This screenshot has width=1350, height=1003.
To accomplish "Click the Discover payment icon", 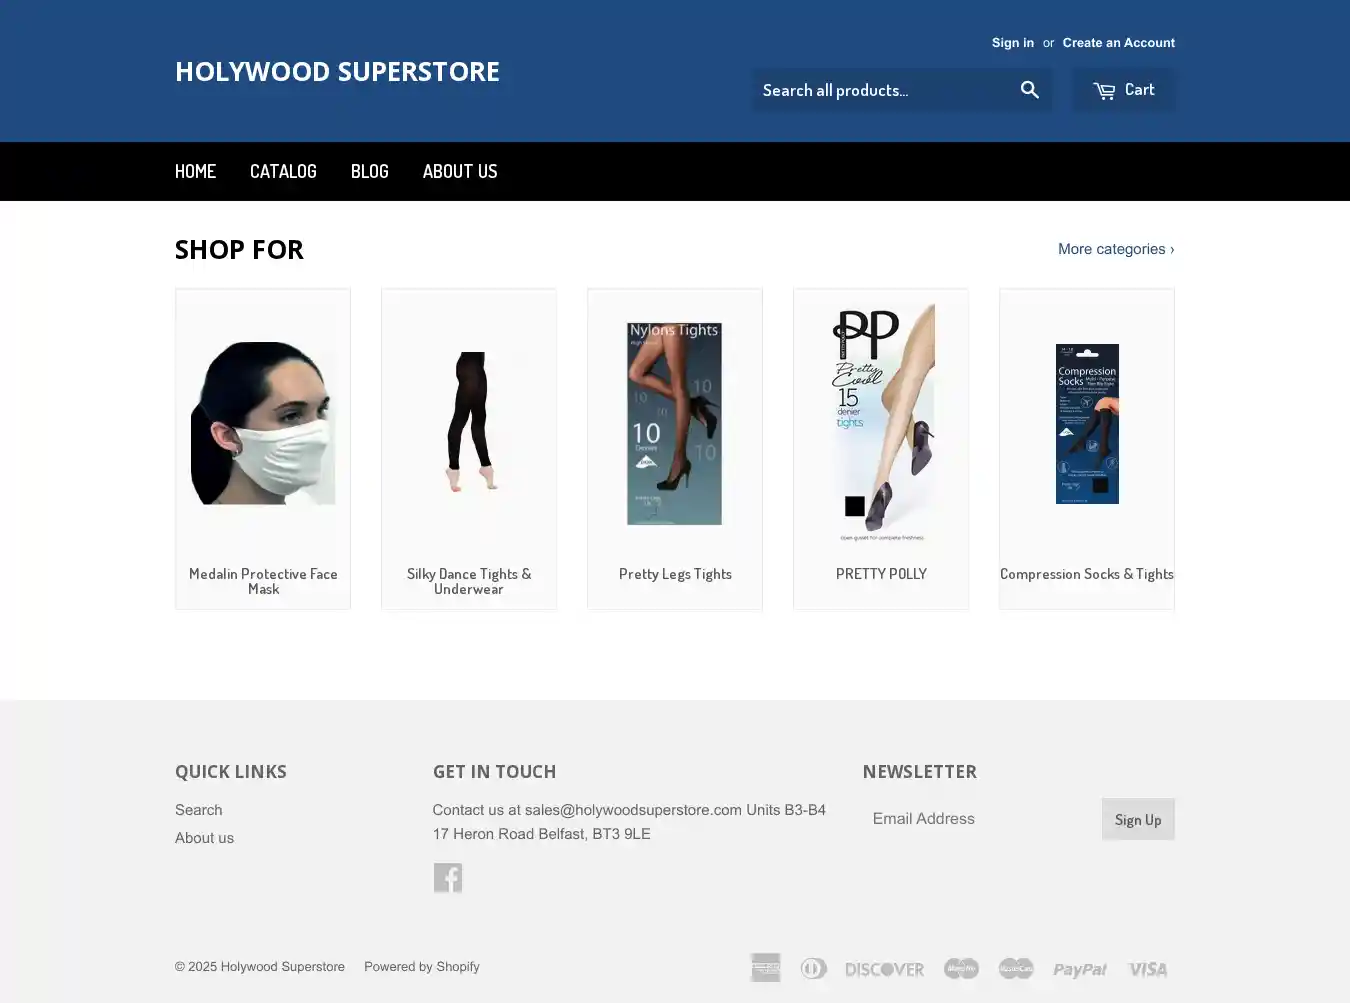I will [884, 969].
